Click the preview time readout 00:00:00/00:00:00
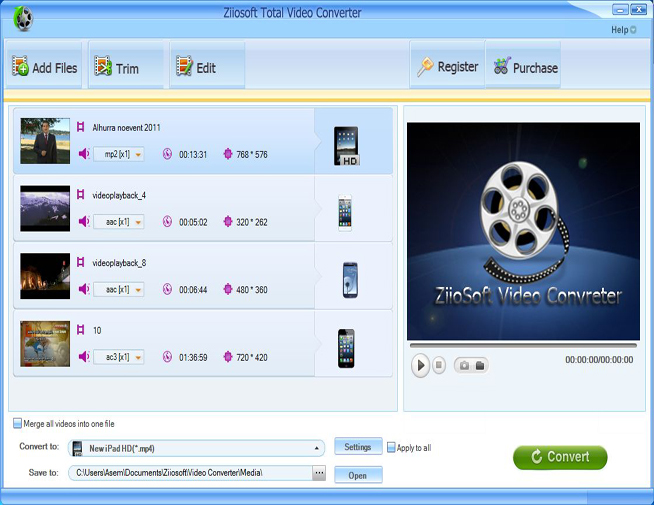The height and width of the screenshot is (505, 654). [599, 360]
